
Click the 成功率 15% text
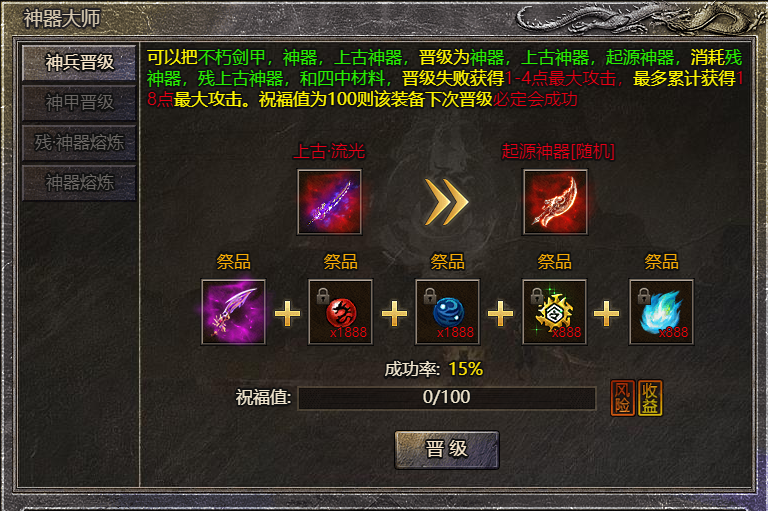click(433, 369)
